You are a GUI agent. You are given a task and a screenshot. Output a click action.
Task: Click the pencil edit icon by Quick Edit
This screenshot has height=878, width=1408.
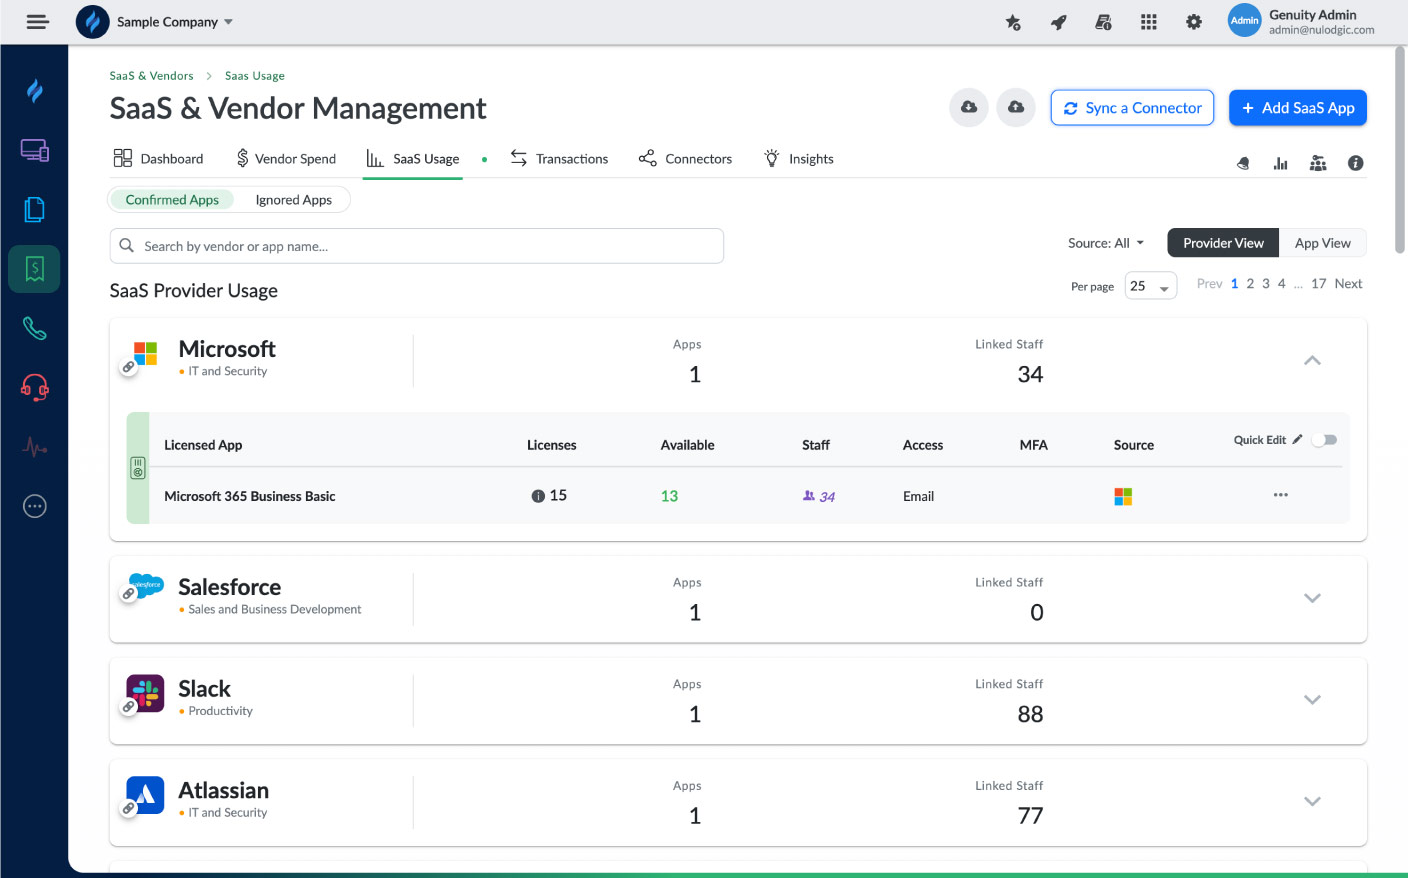pos(1297,439)
